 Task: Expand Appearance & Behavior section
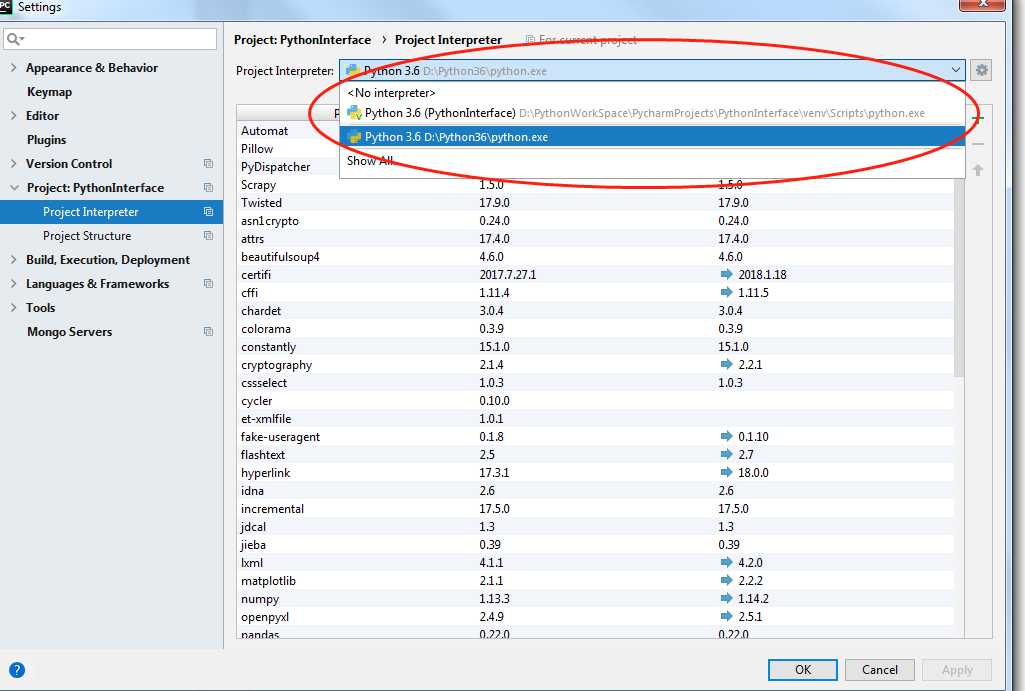(x=13, y=67)
